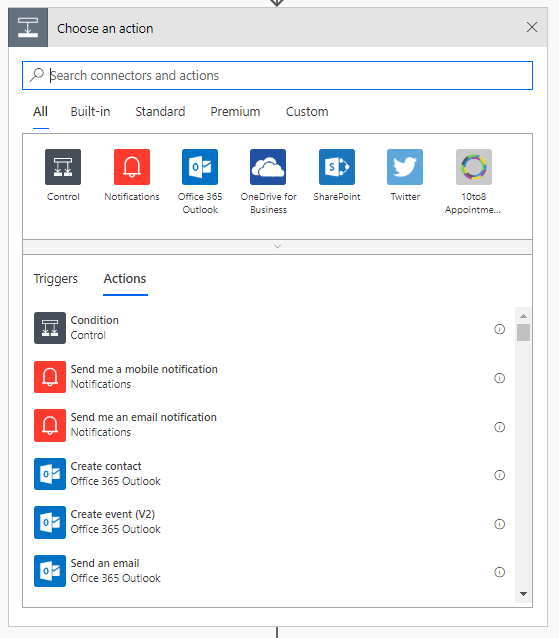This screenshot has width=559, height=638.
Task: Open the Triggers tab
Action: coord(55,279)
